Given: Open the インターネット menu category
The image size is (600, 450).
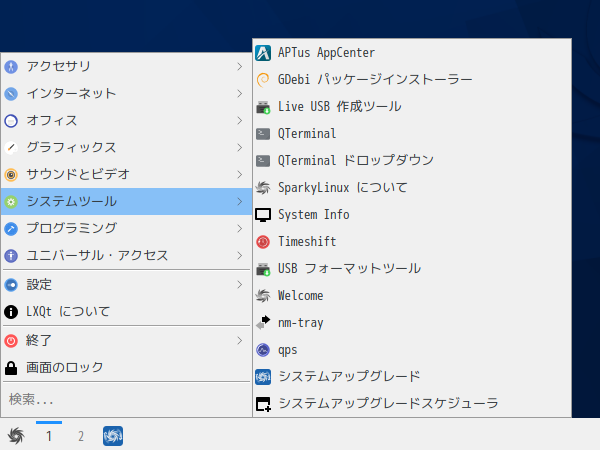Looking at the screenshot, I should tap(126, 94).
